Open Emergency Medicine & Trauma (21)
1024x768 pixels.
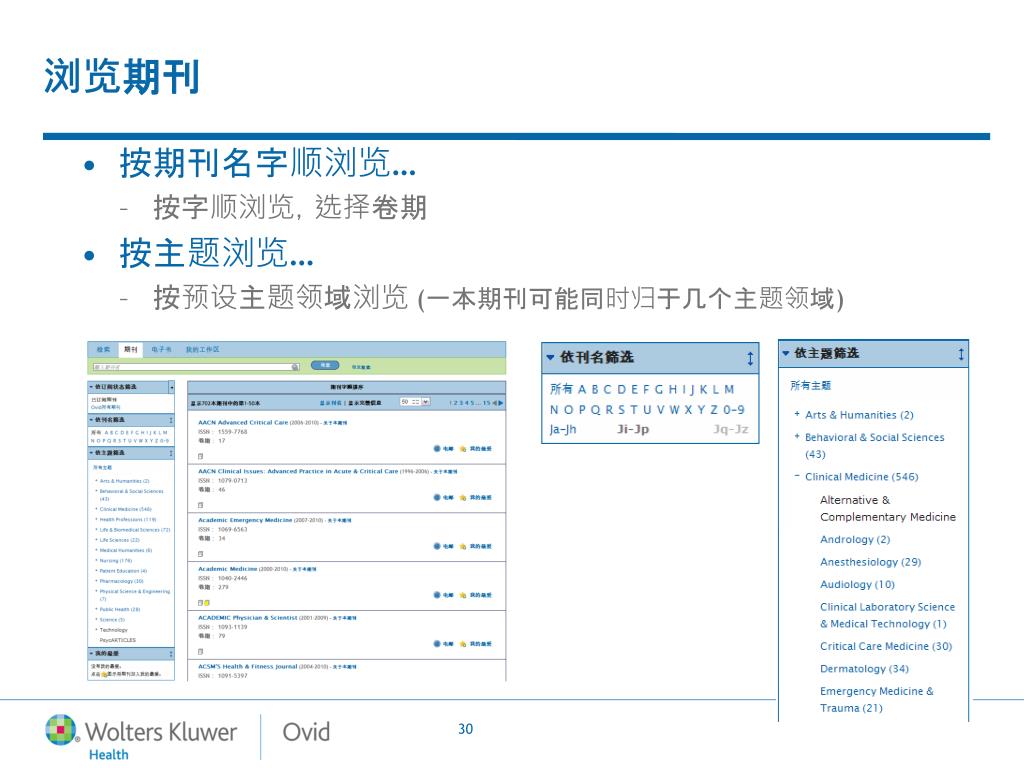click(x=877, y=699)
